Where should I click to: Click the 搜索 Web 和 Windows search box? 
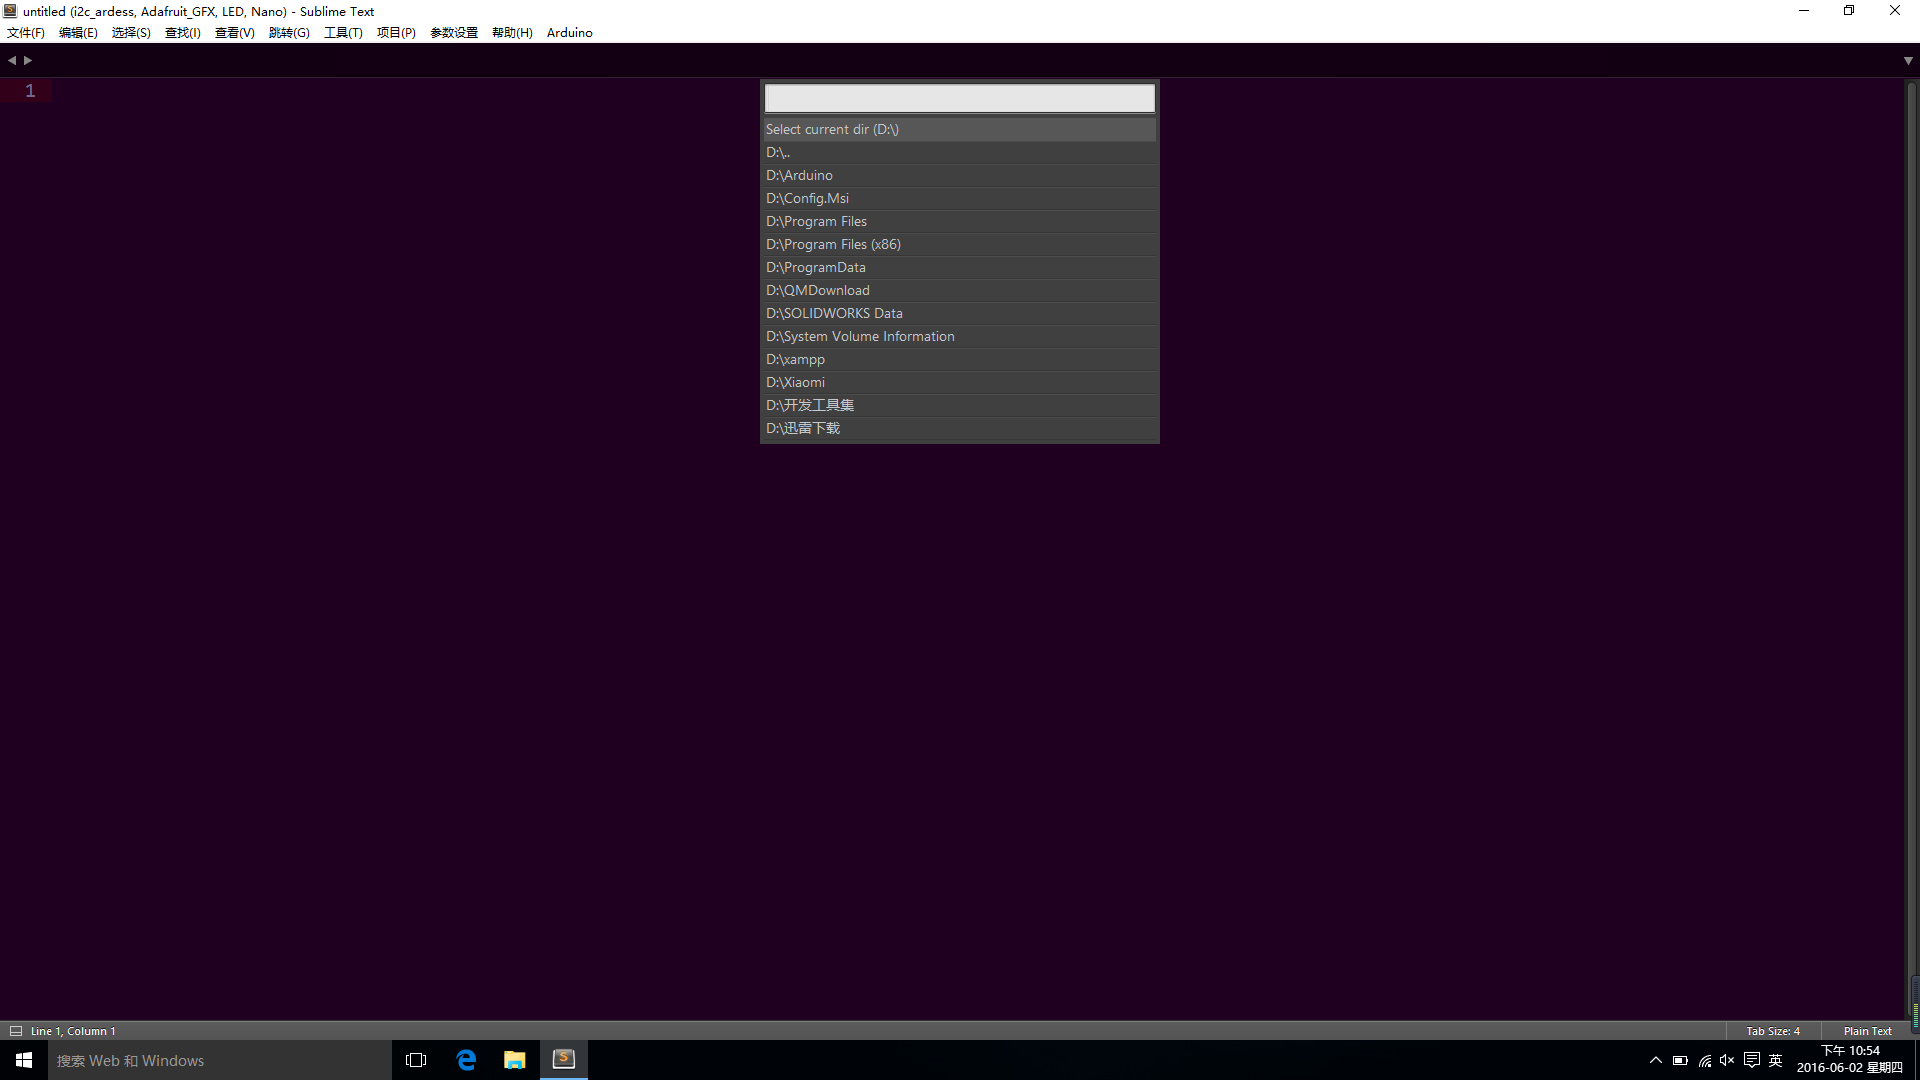pos(220,1060)
